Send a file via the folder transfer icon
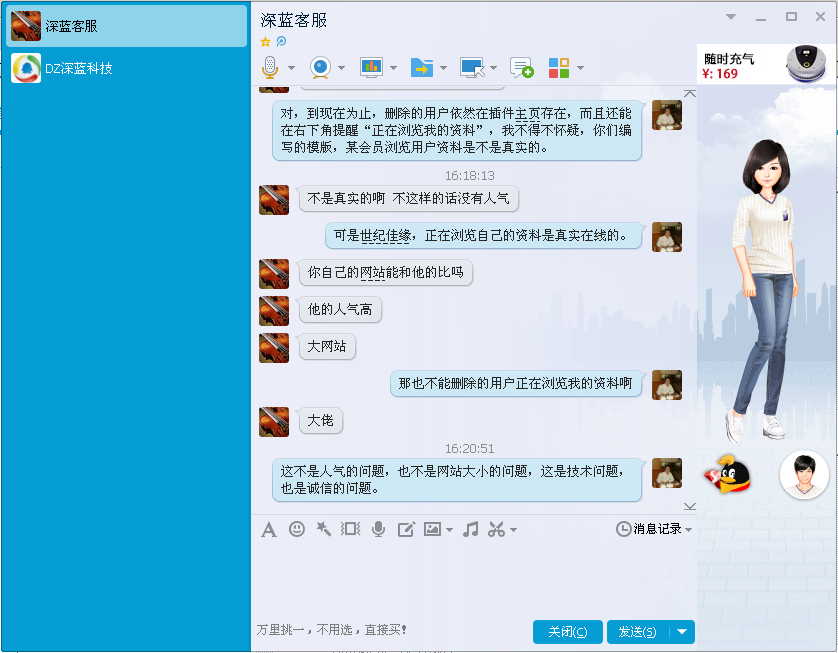The height and width of the screenshot is (653, 838). tap(424, 68)
